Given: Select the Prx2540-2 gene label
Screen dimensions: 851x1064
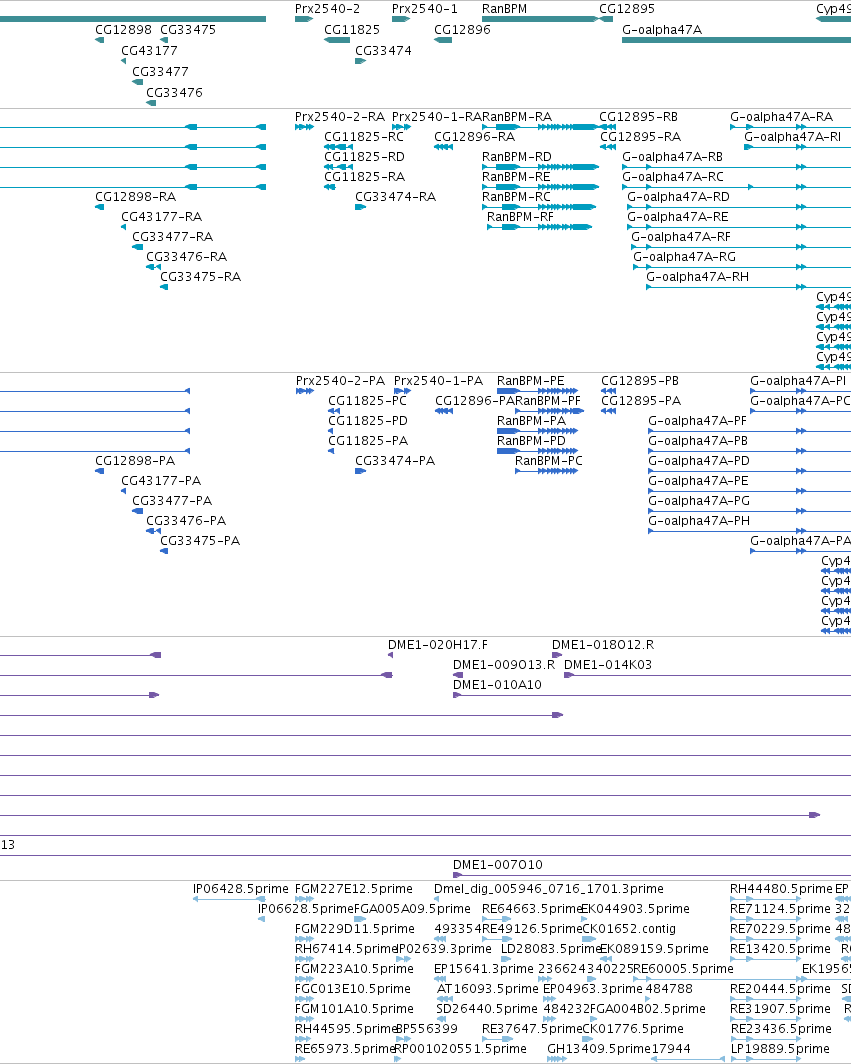Looking at the screenshot, I should point(327,9).
